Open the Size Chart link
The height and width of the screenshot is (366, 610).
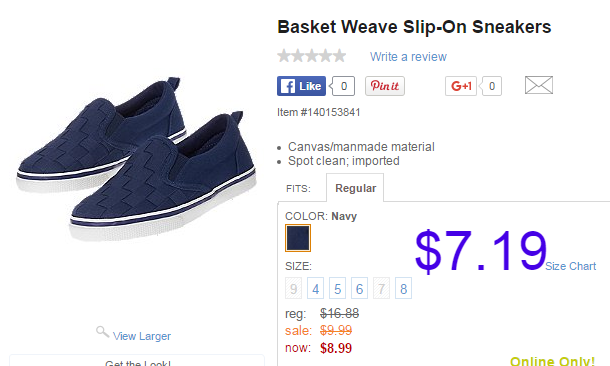coord(571,266)
